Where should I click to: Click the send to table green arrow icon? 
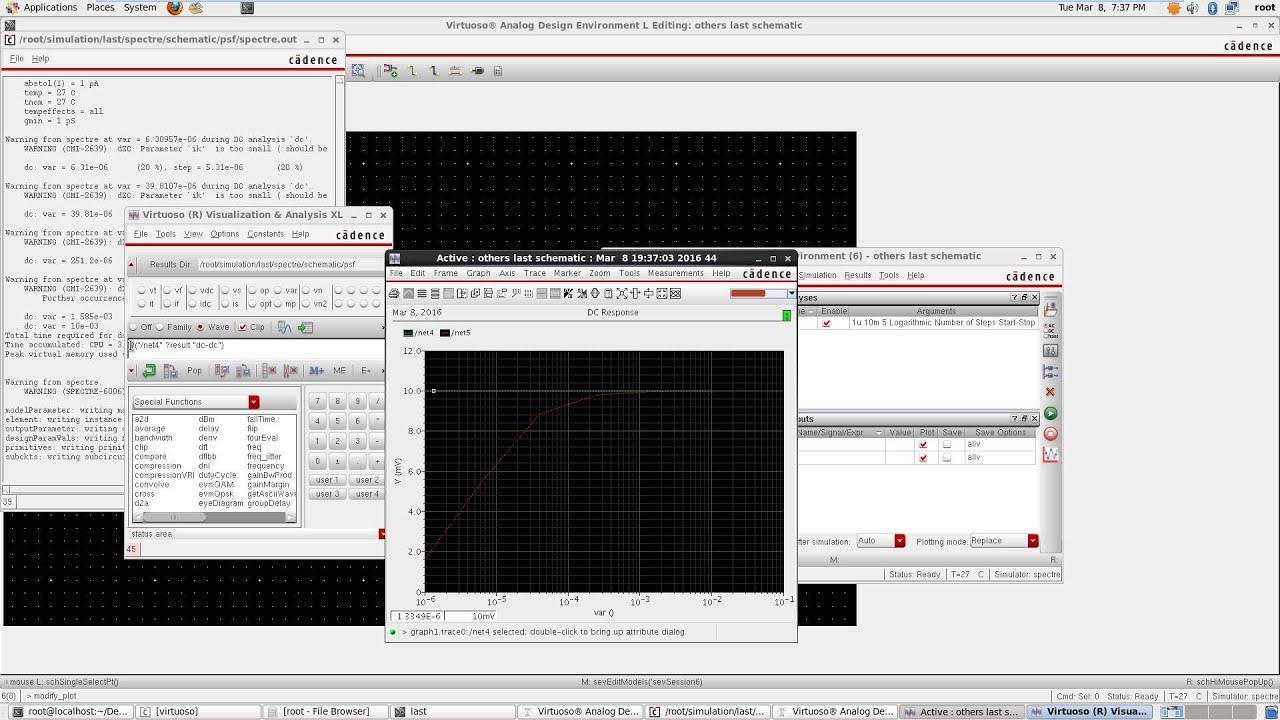point(305,327)
